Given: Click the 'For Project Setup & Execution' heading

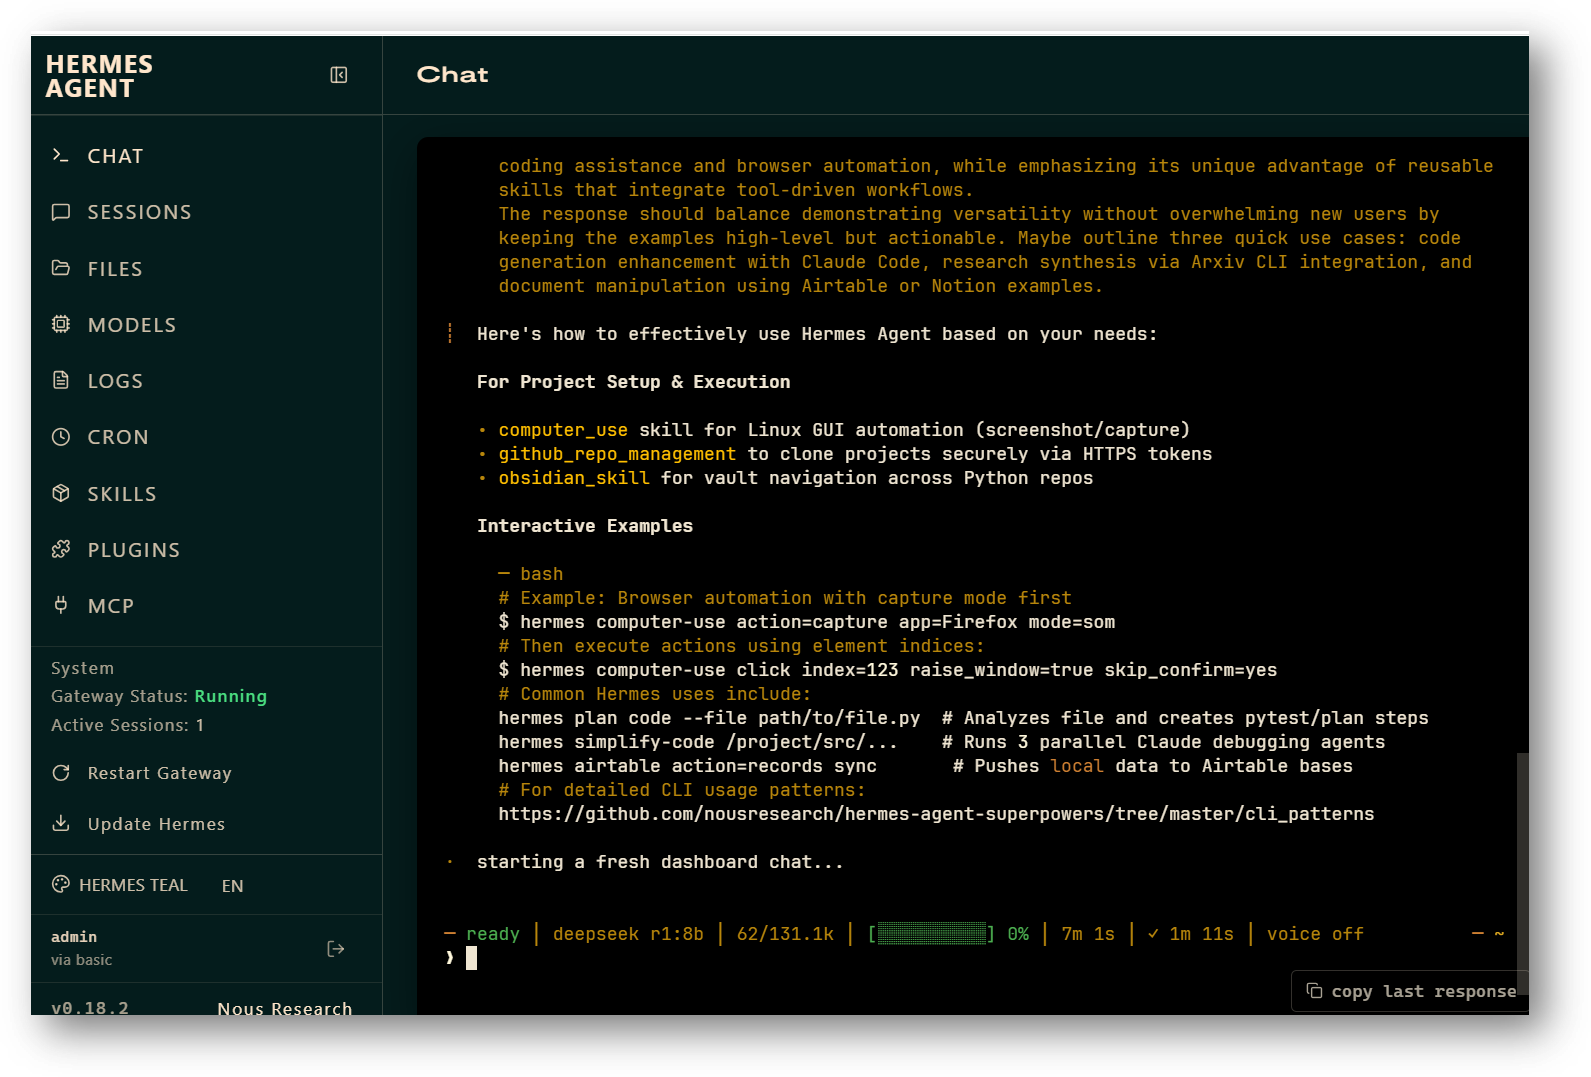Looking at the screenshot, I should coord(634,382).
